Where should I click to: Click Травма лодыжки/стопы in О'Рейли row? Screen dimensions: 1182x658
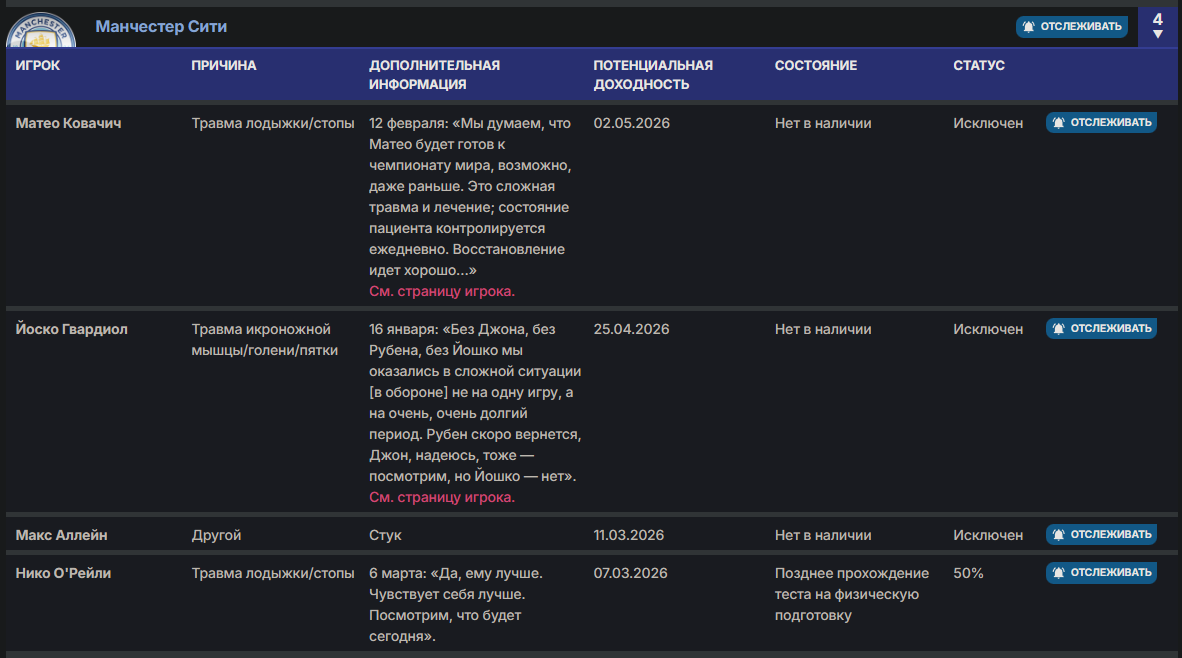pyautogui.click(x=273, y=573)
